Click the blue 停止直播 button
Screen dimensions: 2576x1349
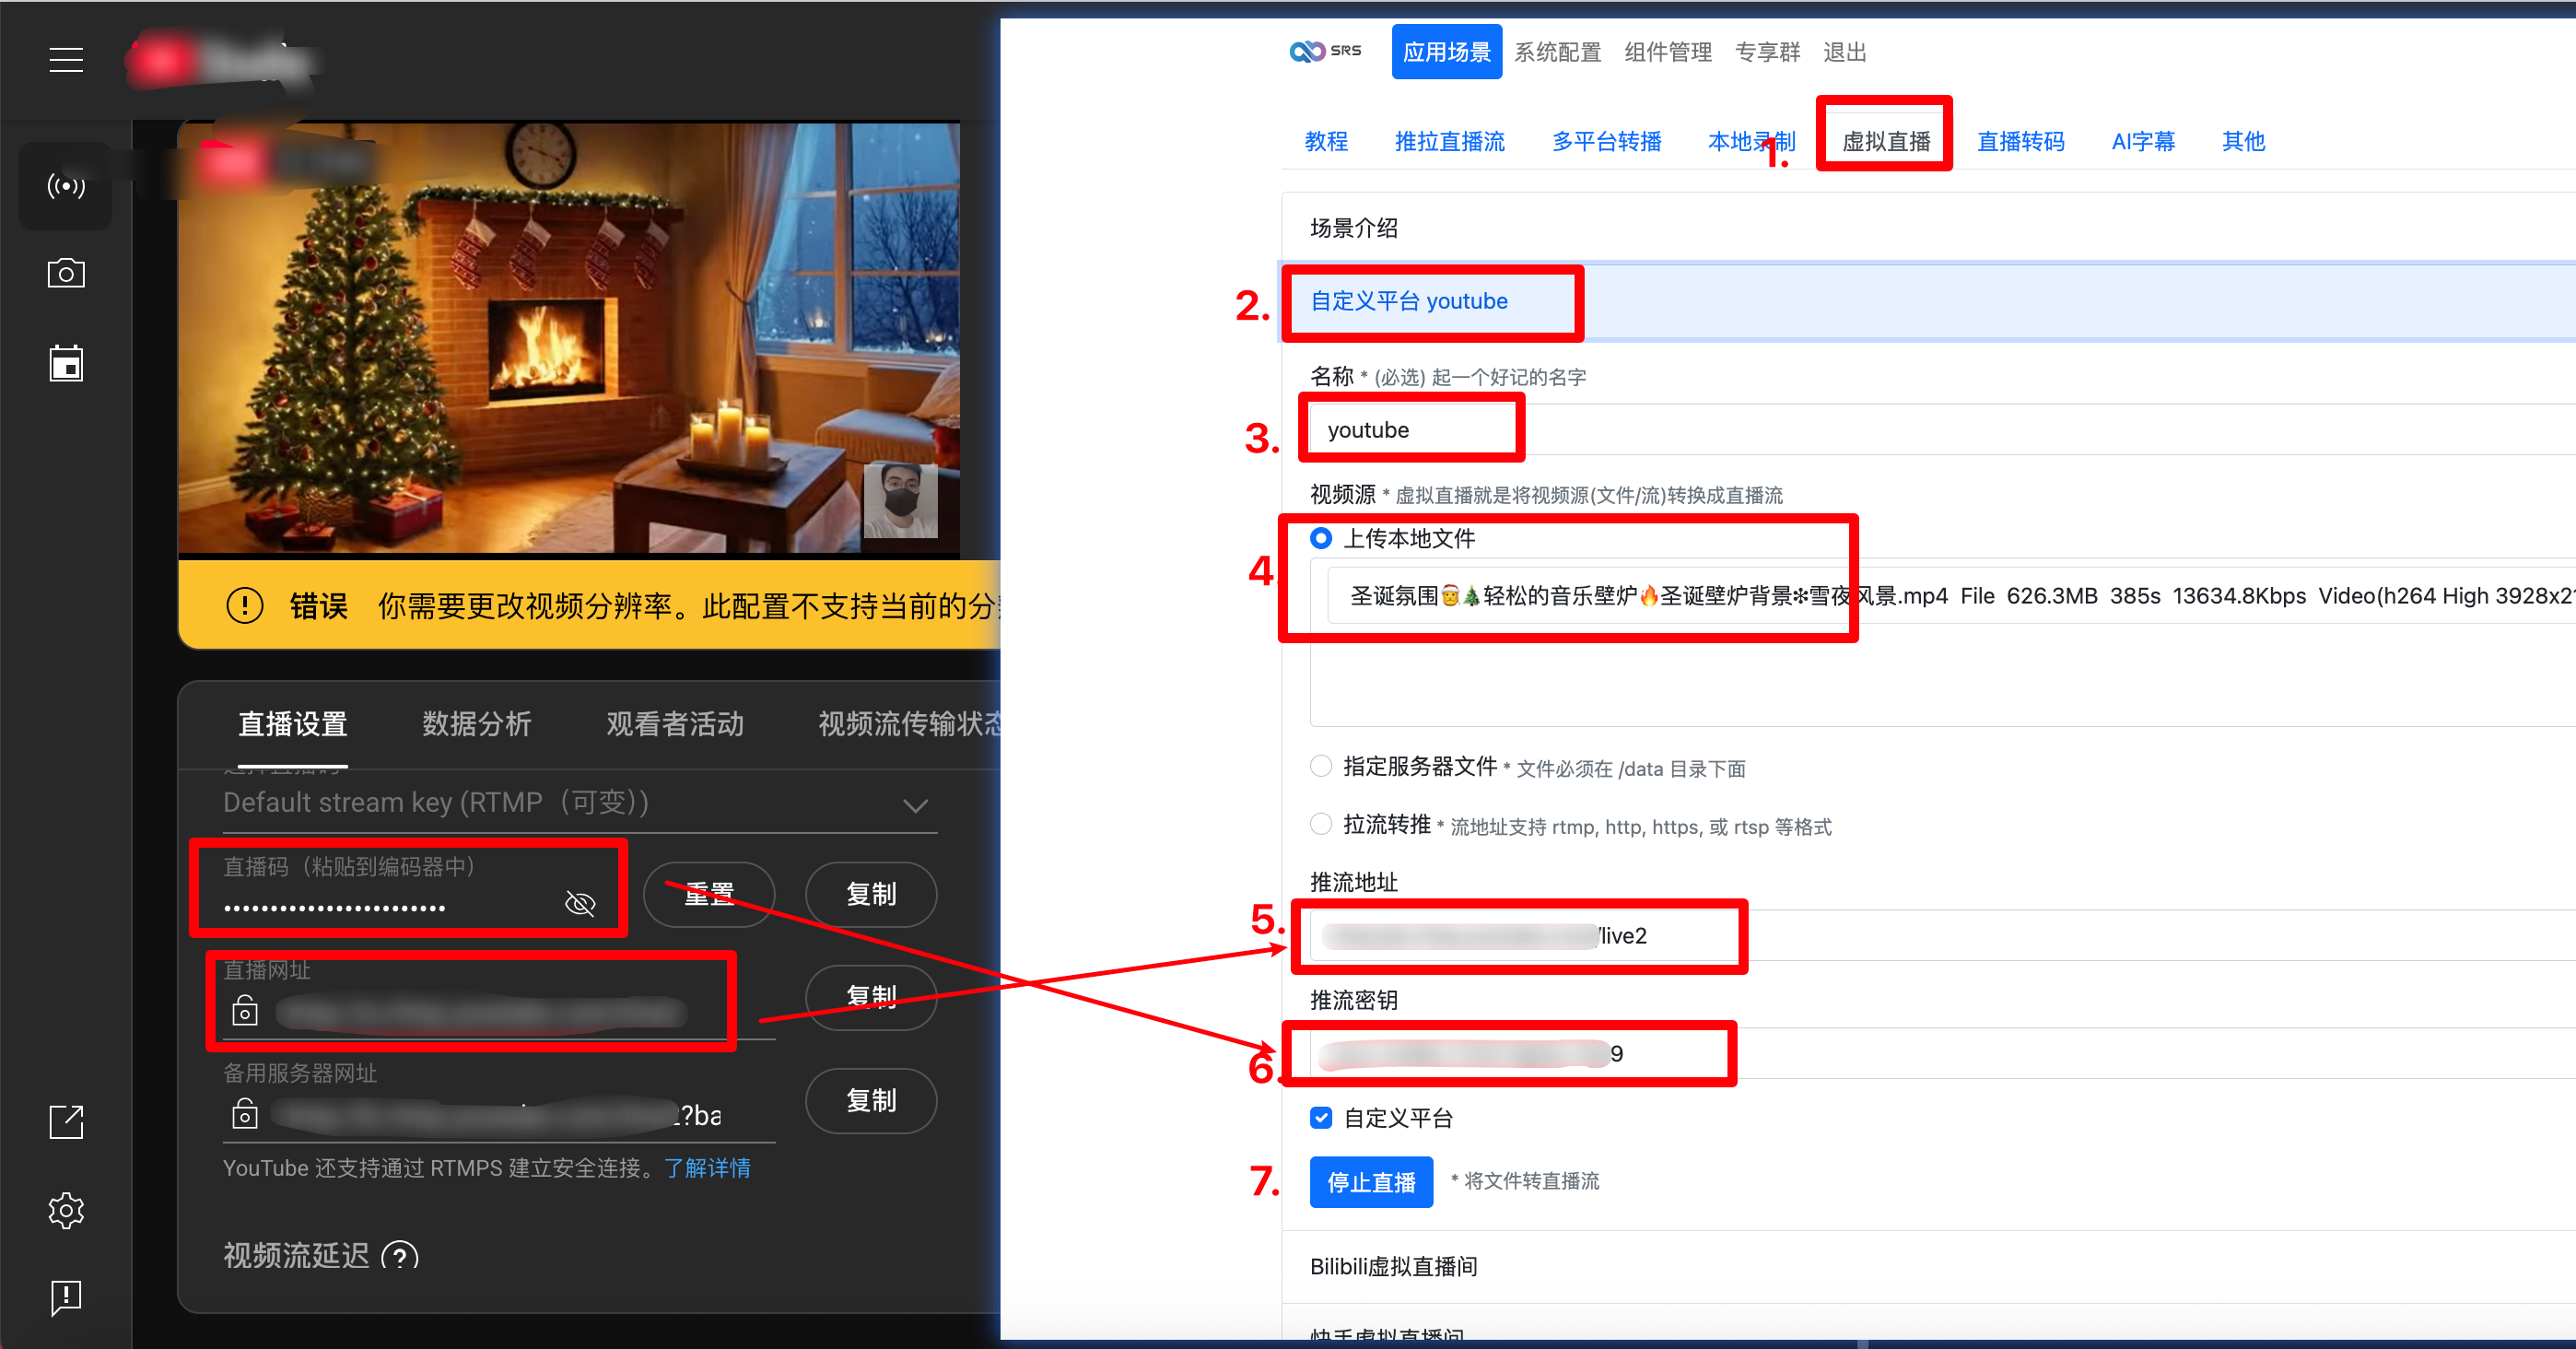tap(1371, 1183)
